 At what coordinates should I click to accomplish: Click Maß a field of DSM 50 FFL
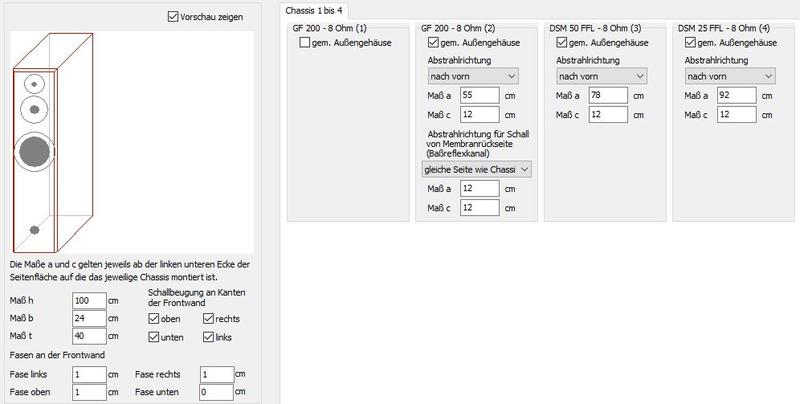(x=608, y=95)
